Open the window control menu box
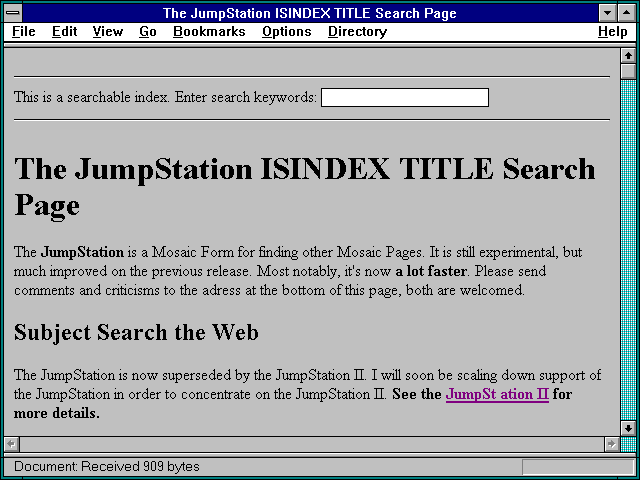The height and width of the screenshot is (480, 640). (13, 13)
